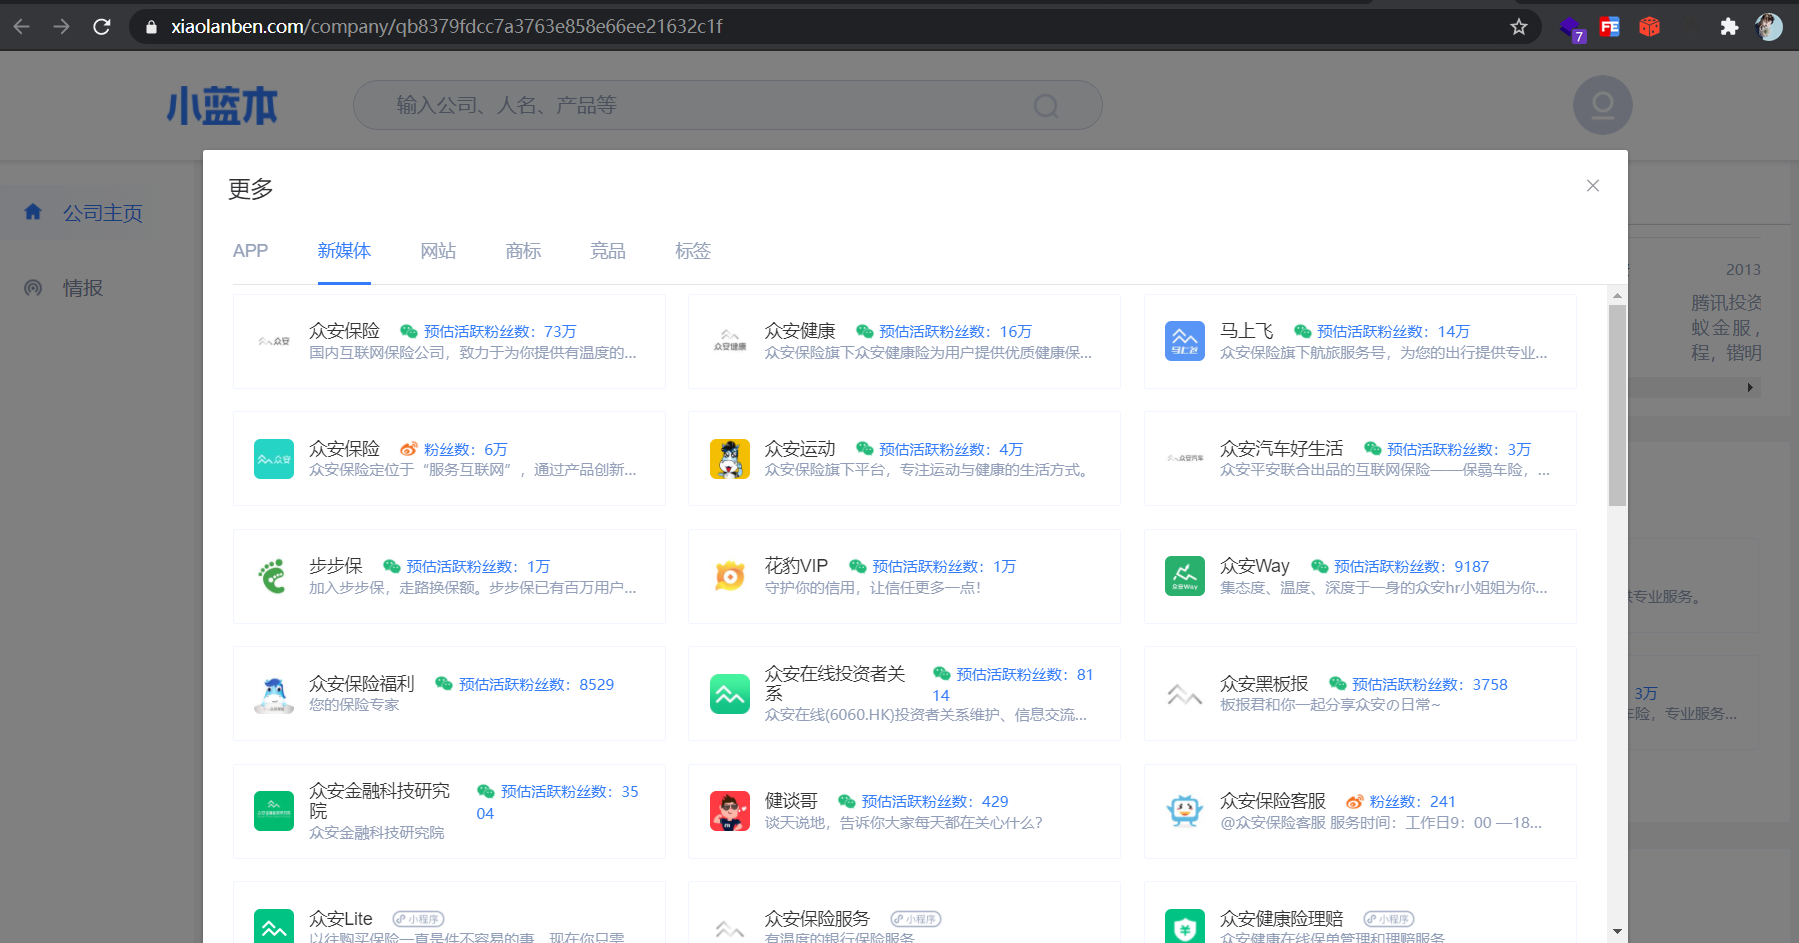This screenshot has width=1799, height=943.
Task: Click the 众安运动 mascot logo
Action: [x=730, y=459]
